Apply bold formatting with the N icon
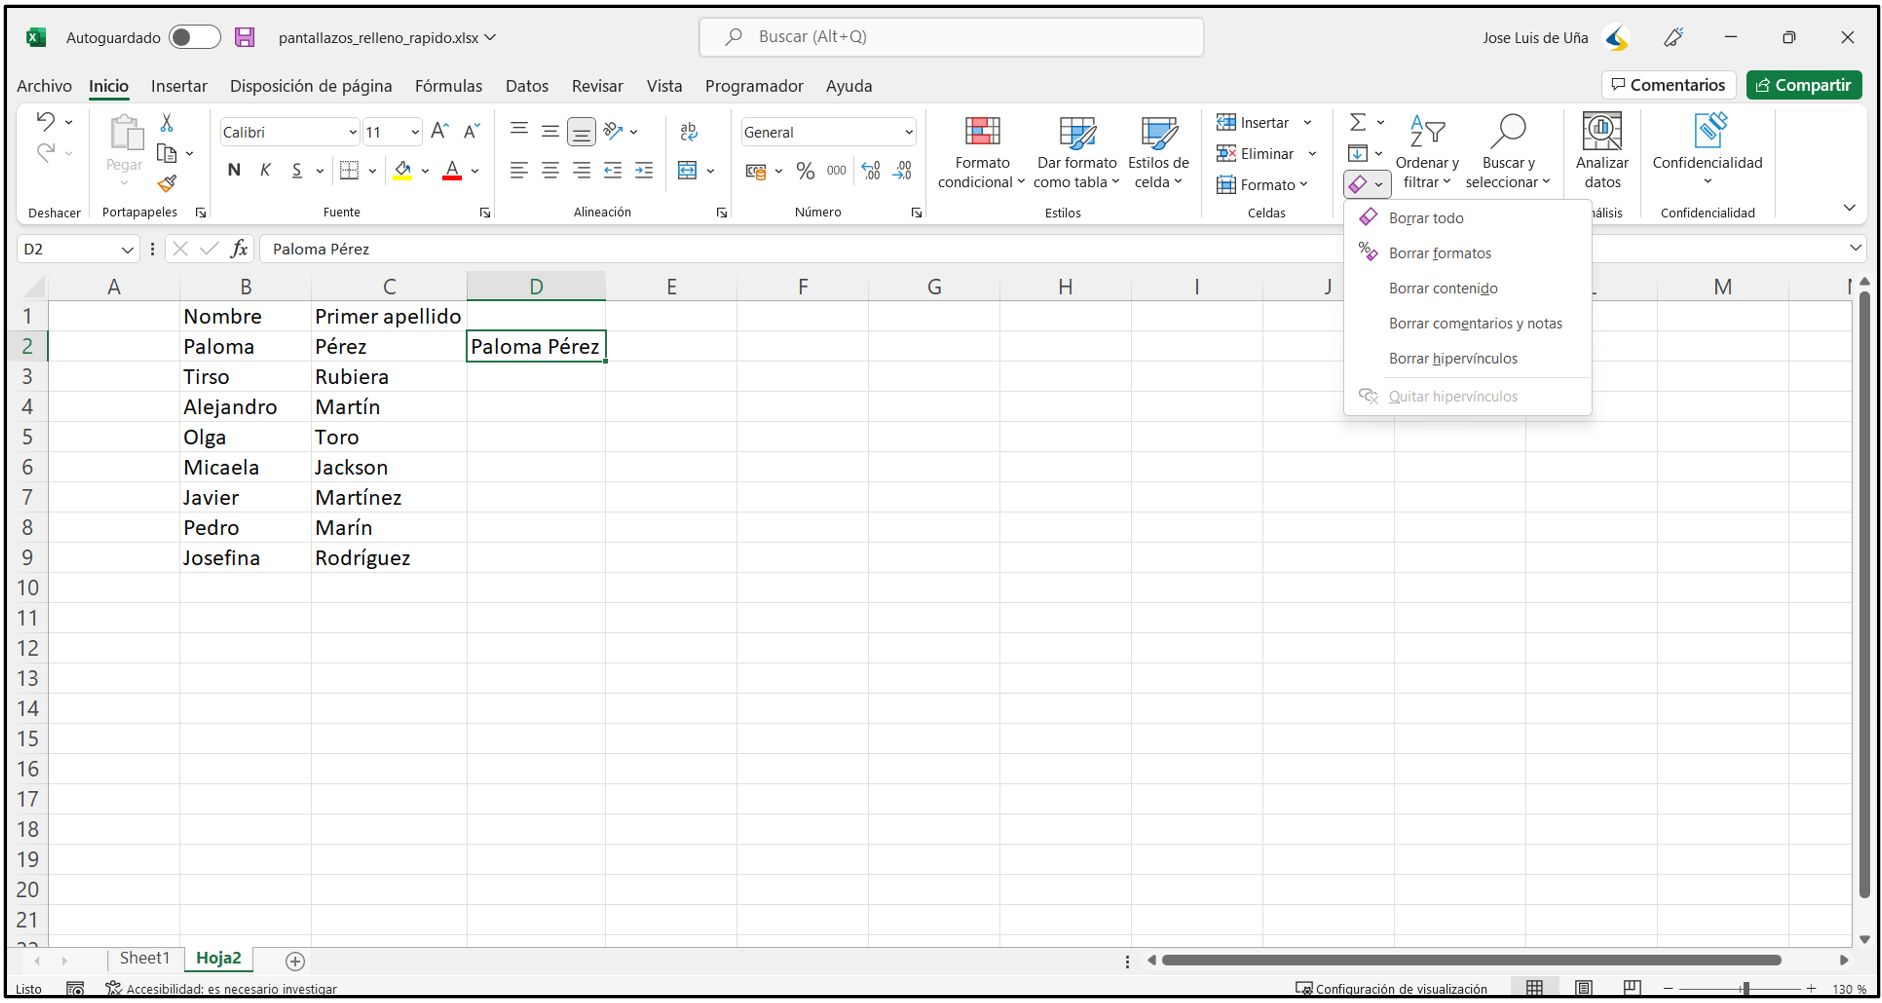 tap(233, 170)
